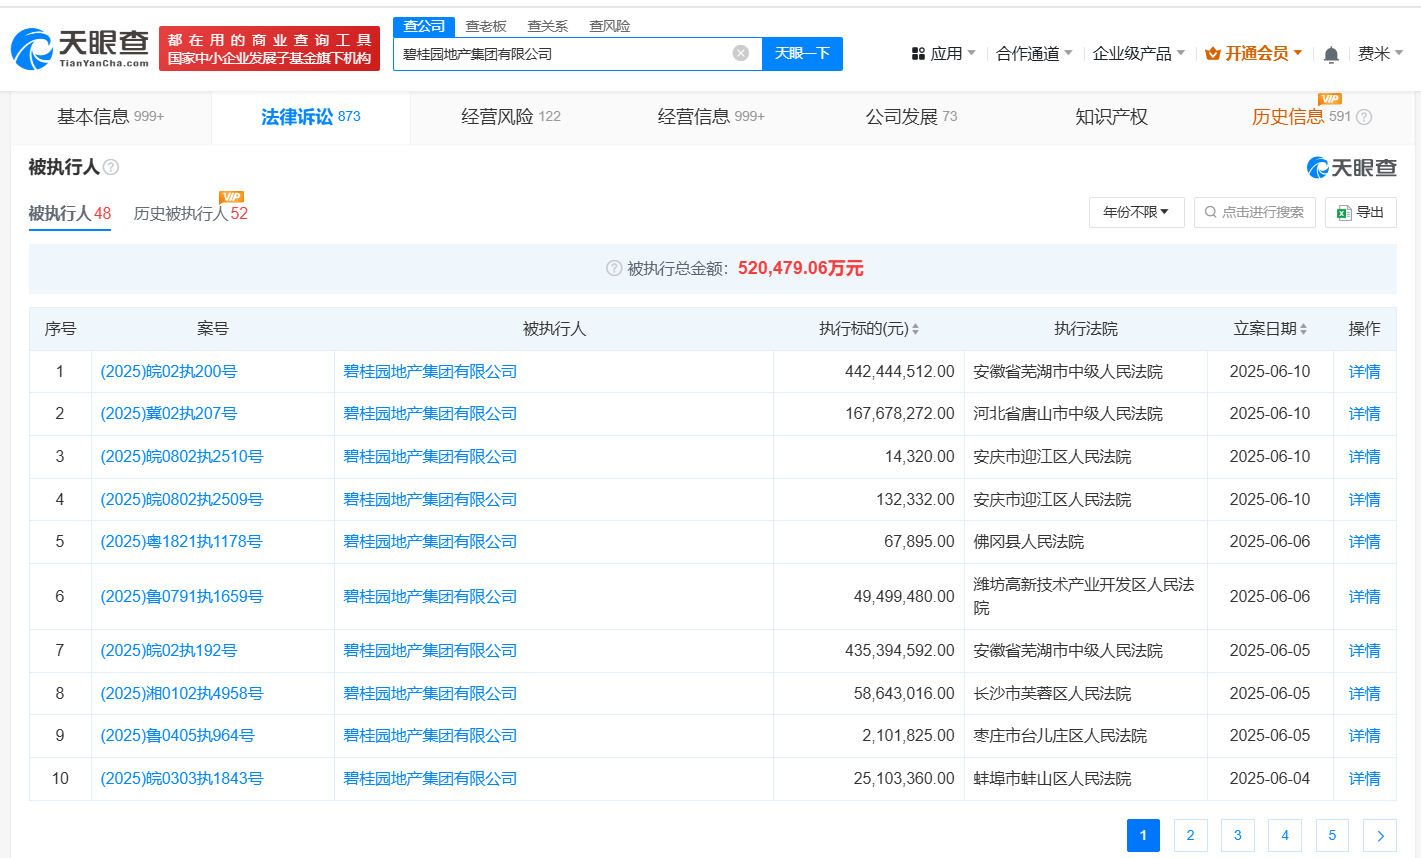
Task: Sort by 立案日期 column arrows
Action: click(1303, 329)
